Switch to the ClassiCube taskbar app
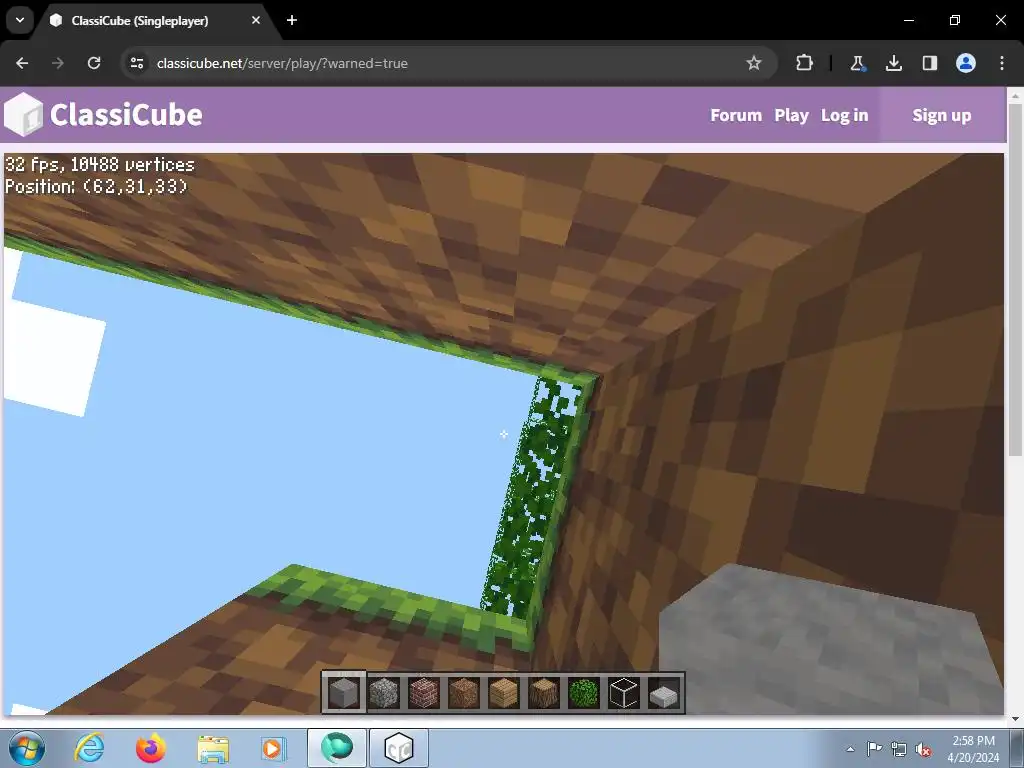The height and width of the screenshot is (768, 1024). (399, 748)
